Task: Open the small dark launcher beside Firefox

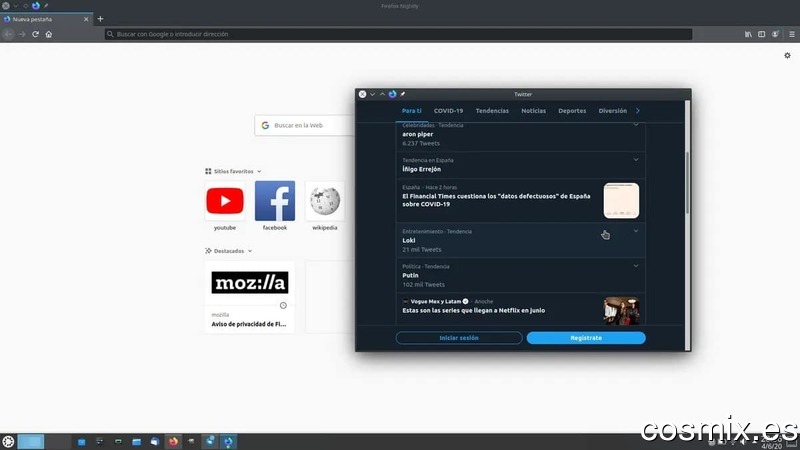Action: [x=191, y=442]
